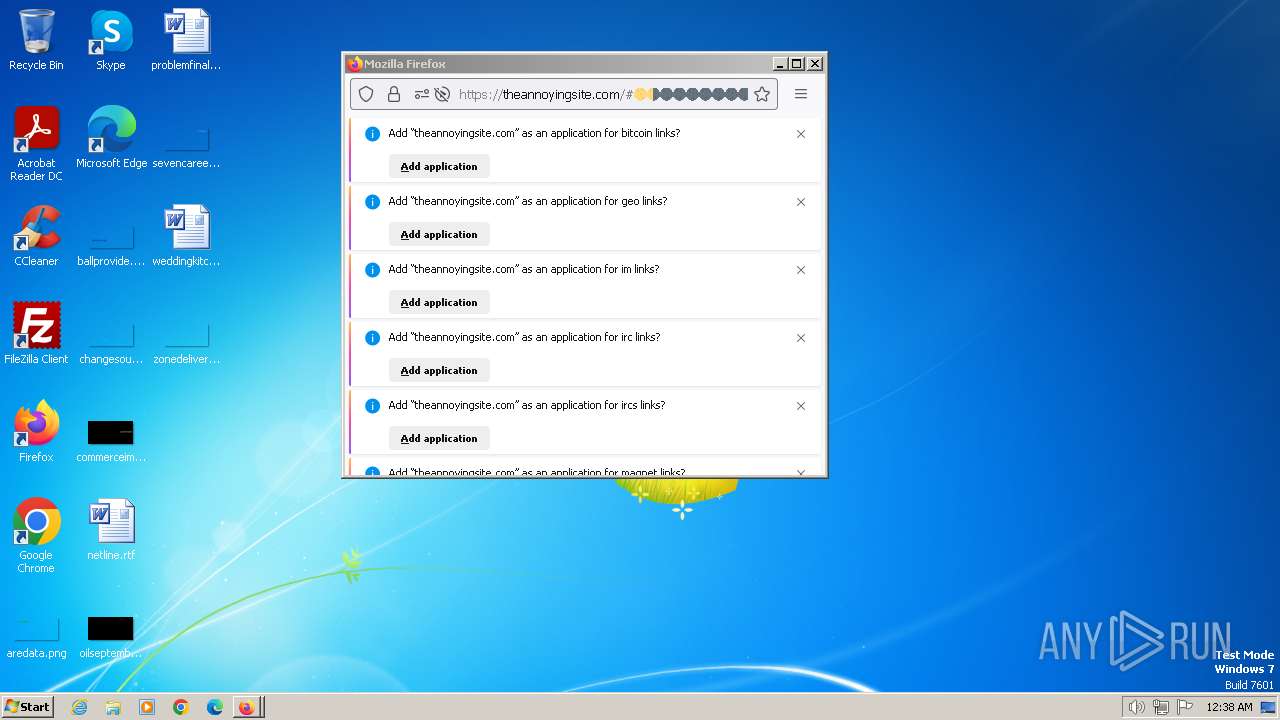Image resolution: width=1280 pixels, height=720 pixels.
Task: Click info icon of bitcoin links notification
Action: tap(373, 134)
